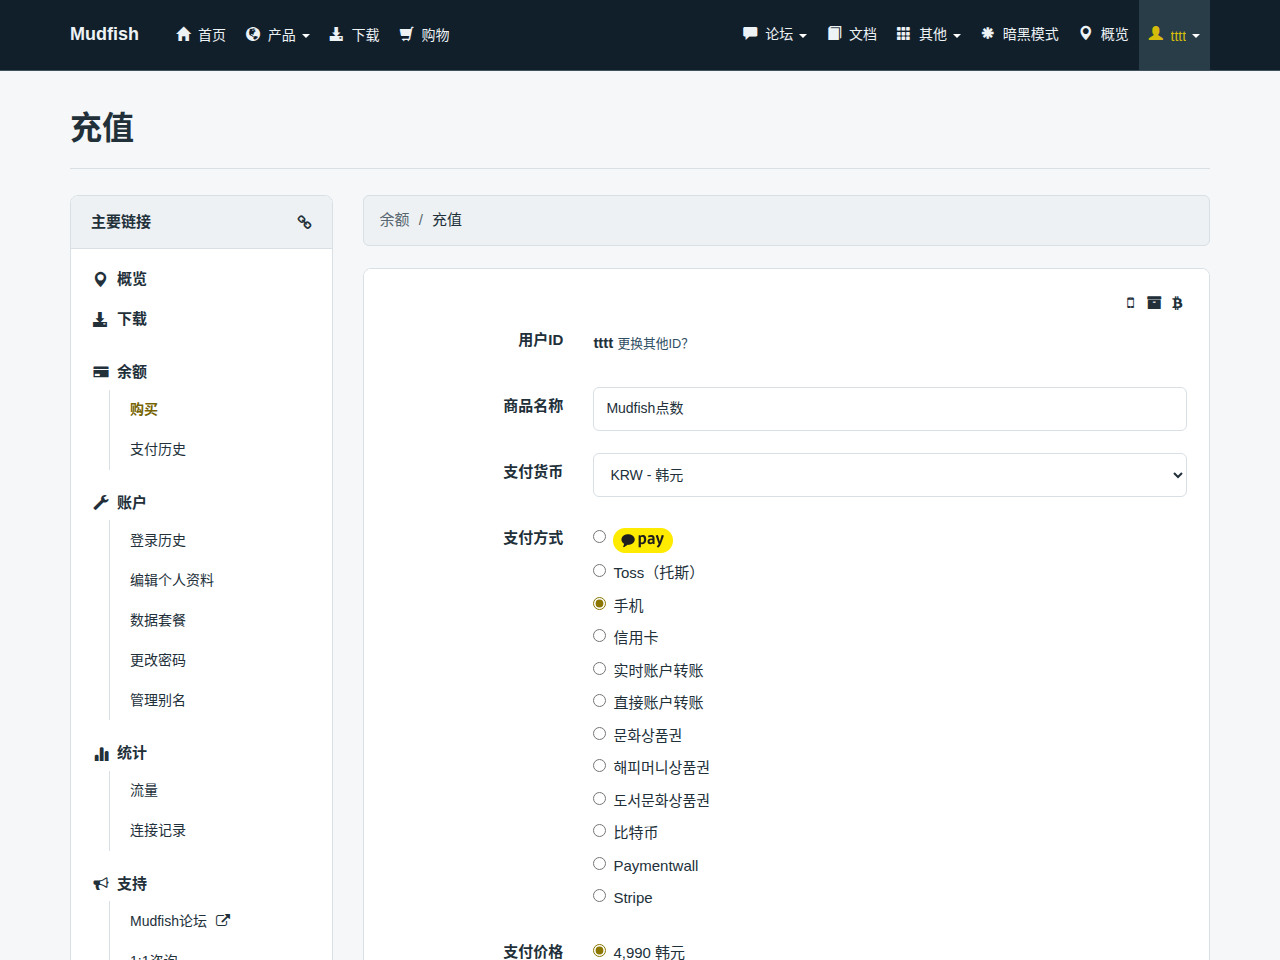Click the 更换其他ID? link

click(652, 344)
